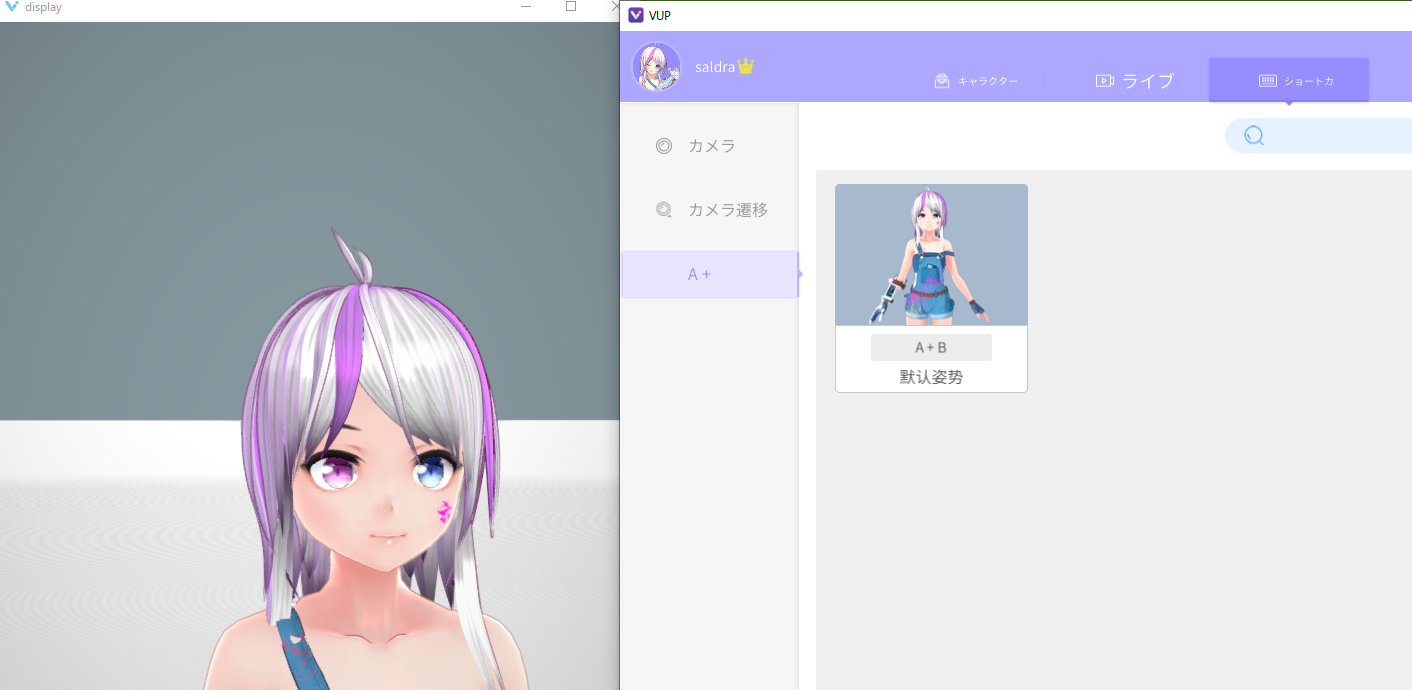Minimize the display window
This screenshot has width=1412, height=690.
pyautogui.click(x=526, y=7)
